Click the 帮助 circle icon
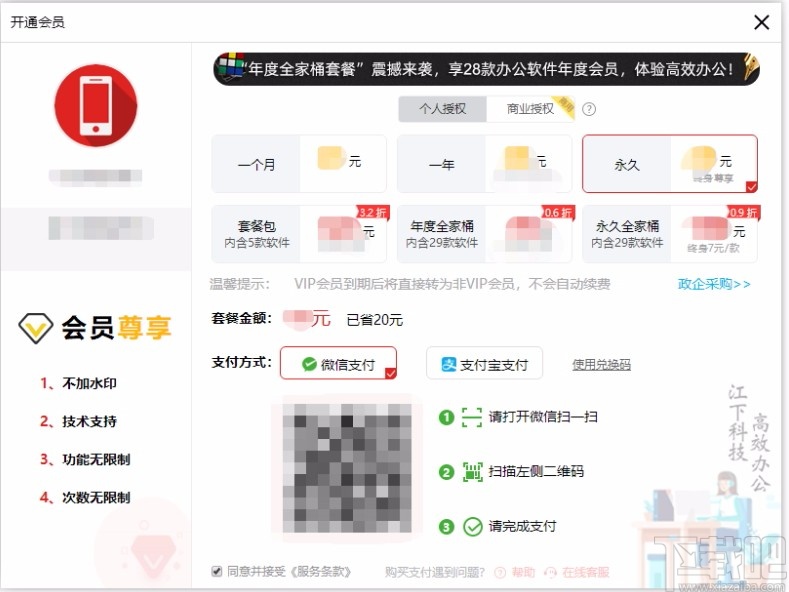789x592 pixels. coord(500,573)
